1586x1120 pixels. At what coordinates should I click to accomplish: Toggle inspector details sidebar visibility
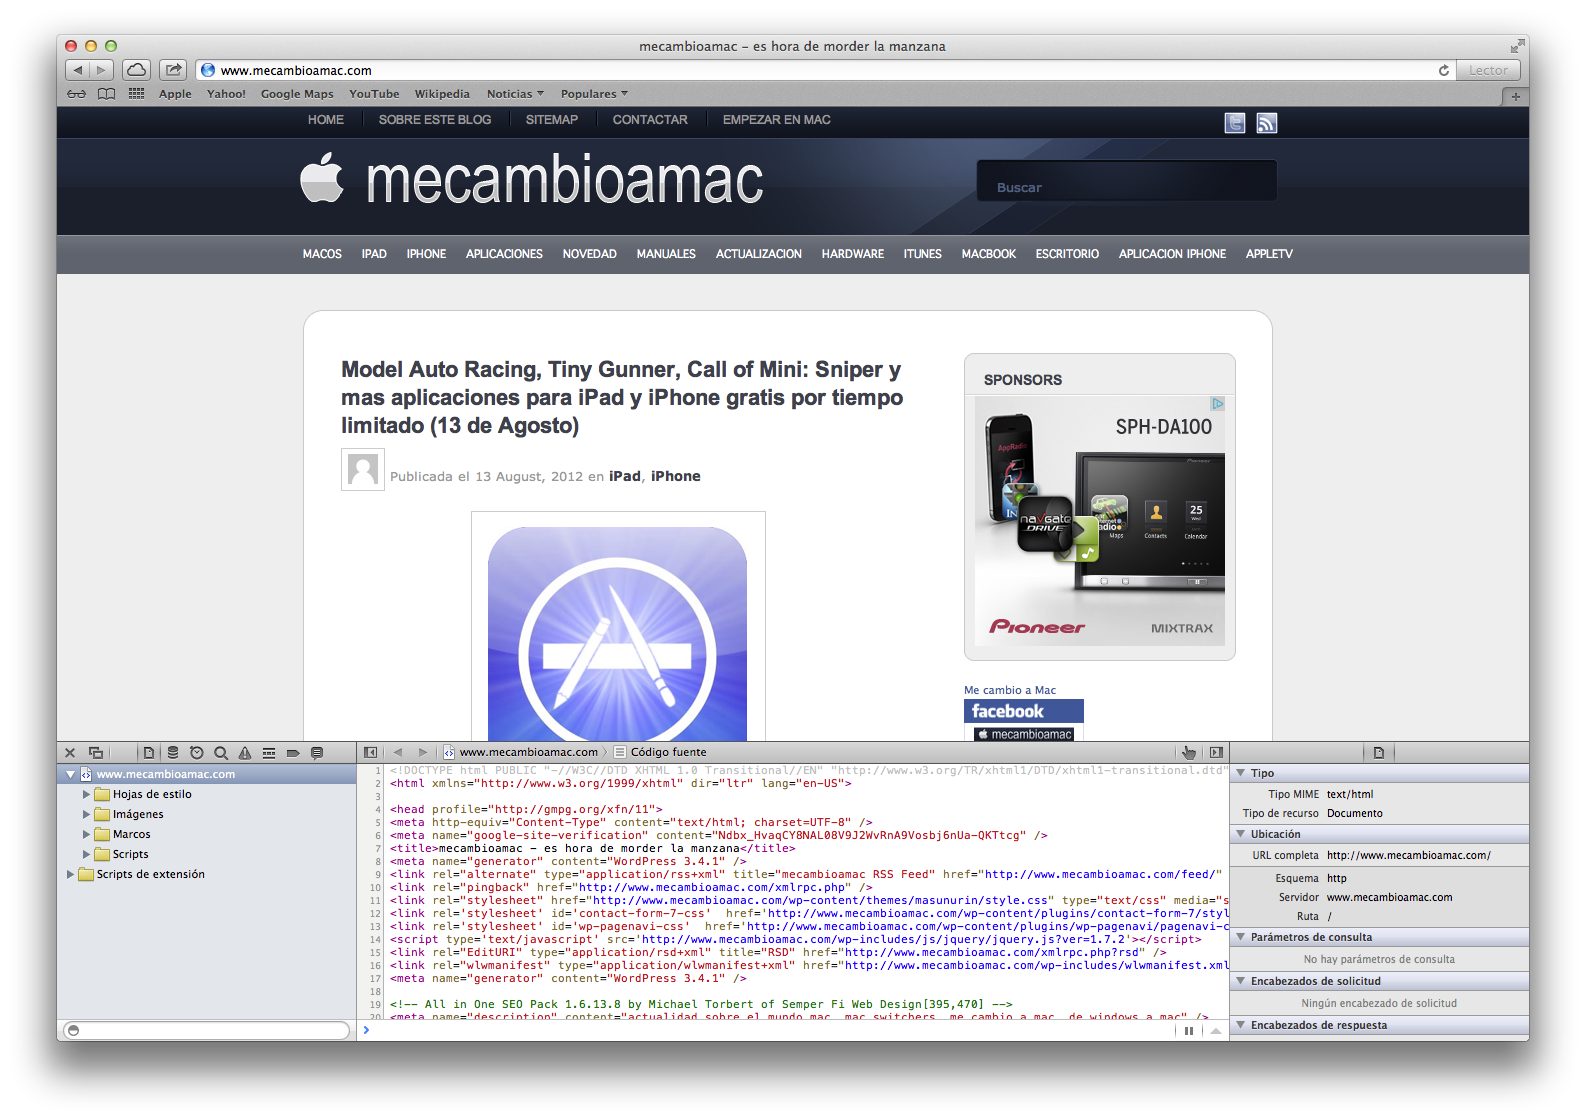pyautogui.click(x=1216, y=752)
